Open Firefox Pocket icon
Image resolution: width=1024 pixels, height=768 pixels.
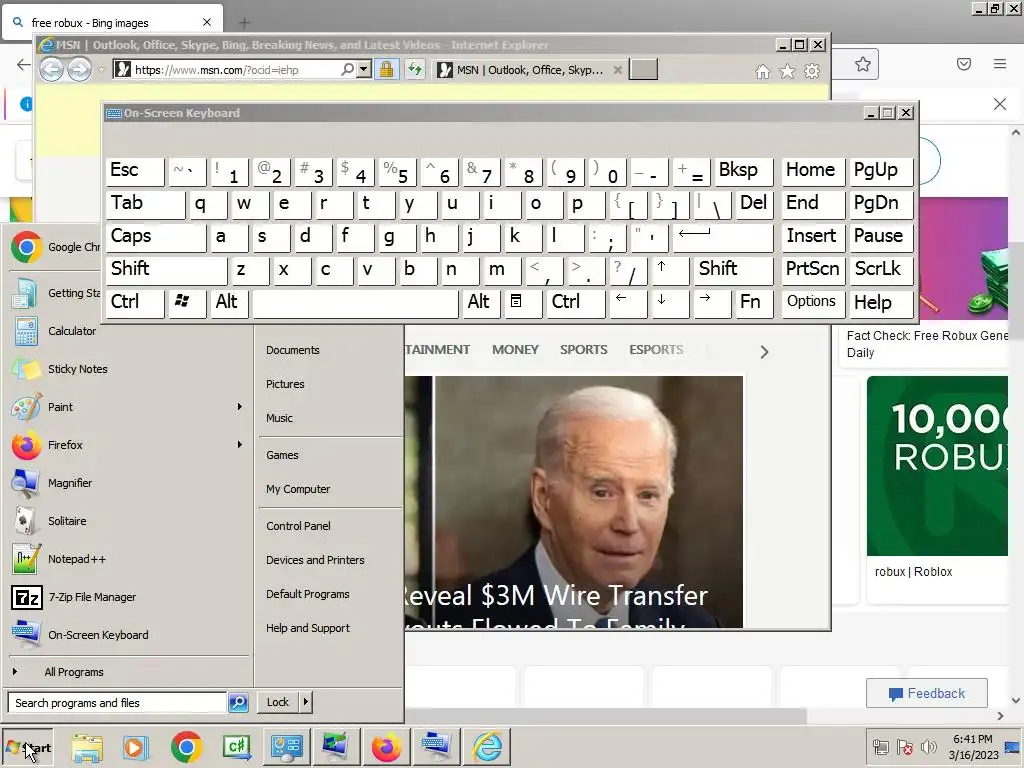pos(964,64)
